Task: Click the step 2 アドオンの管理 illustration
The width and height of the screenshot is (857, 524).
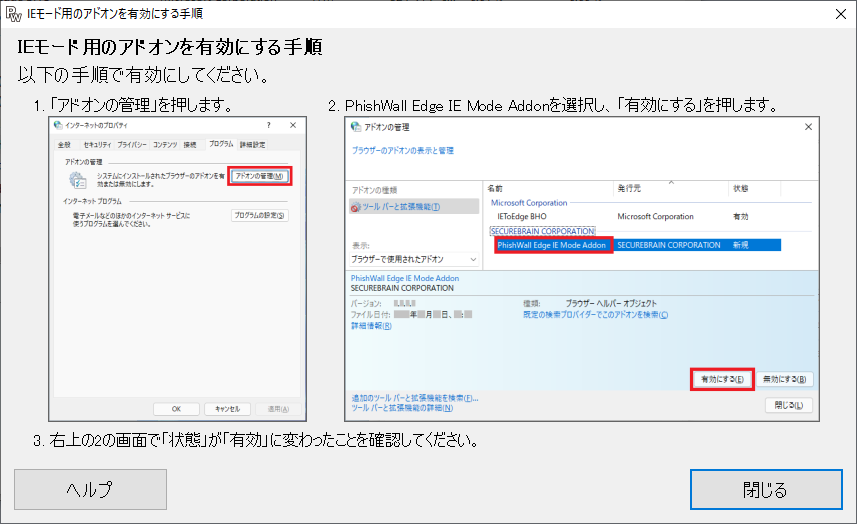Action: pos(582,268)
